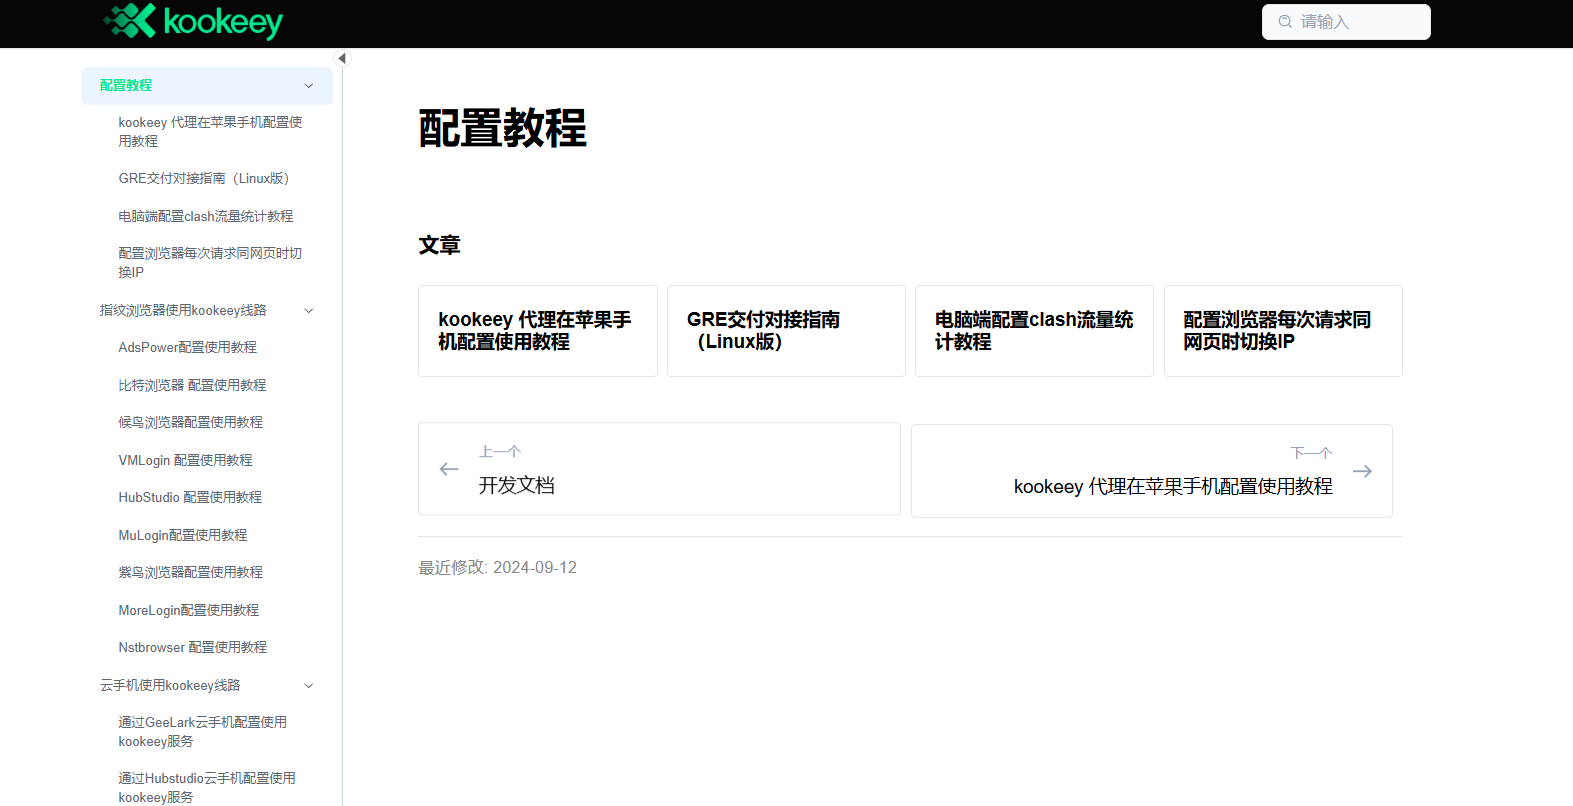1573x806 pixels.
Task: Open 紫鸟浏览器配置使用教程
Action: [191, 572]
